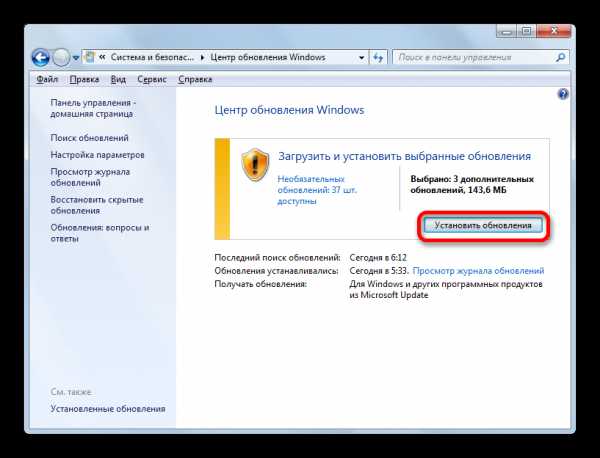The image size is (600, 458).
Task: Expand the arrow after 'Система и безопас...'
Action: click(x=202, y=58)
